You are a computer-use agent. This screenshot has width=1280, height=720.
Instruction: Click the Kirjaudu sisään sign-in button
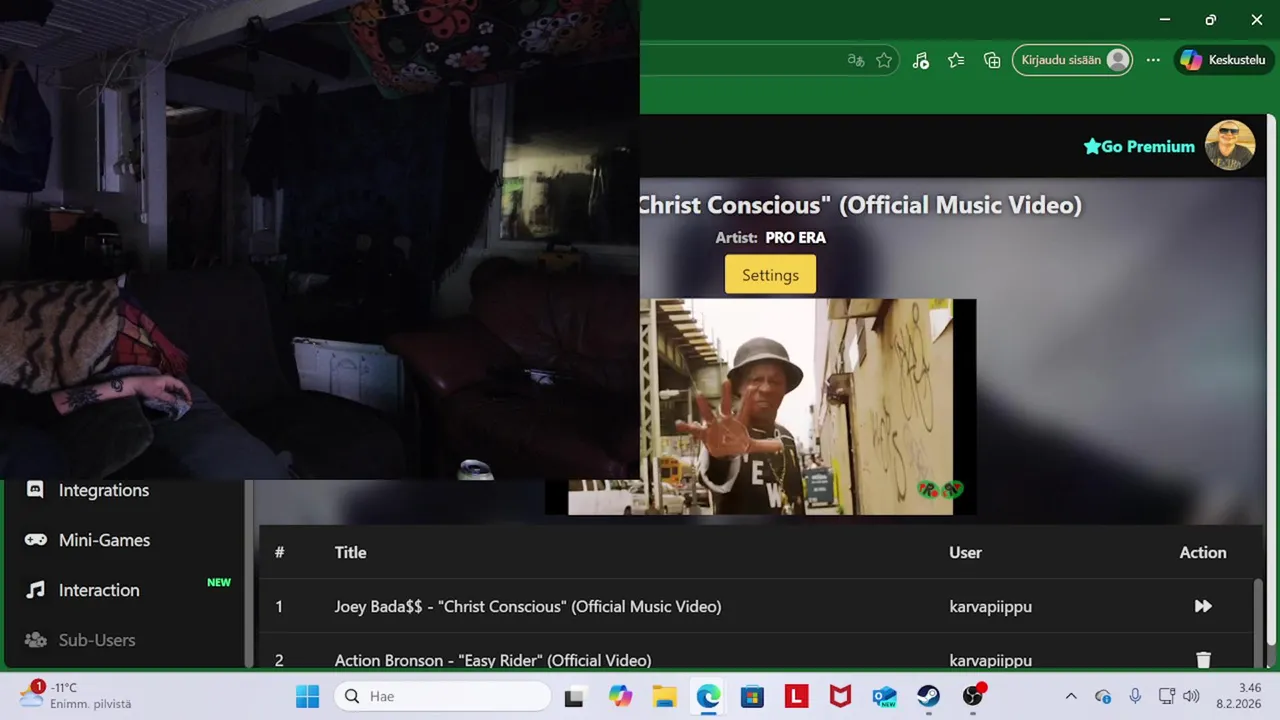(1072, 60)
